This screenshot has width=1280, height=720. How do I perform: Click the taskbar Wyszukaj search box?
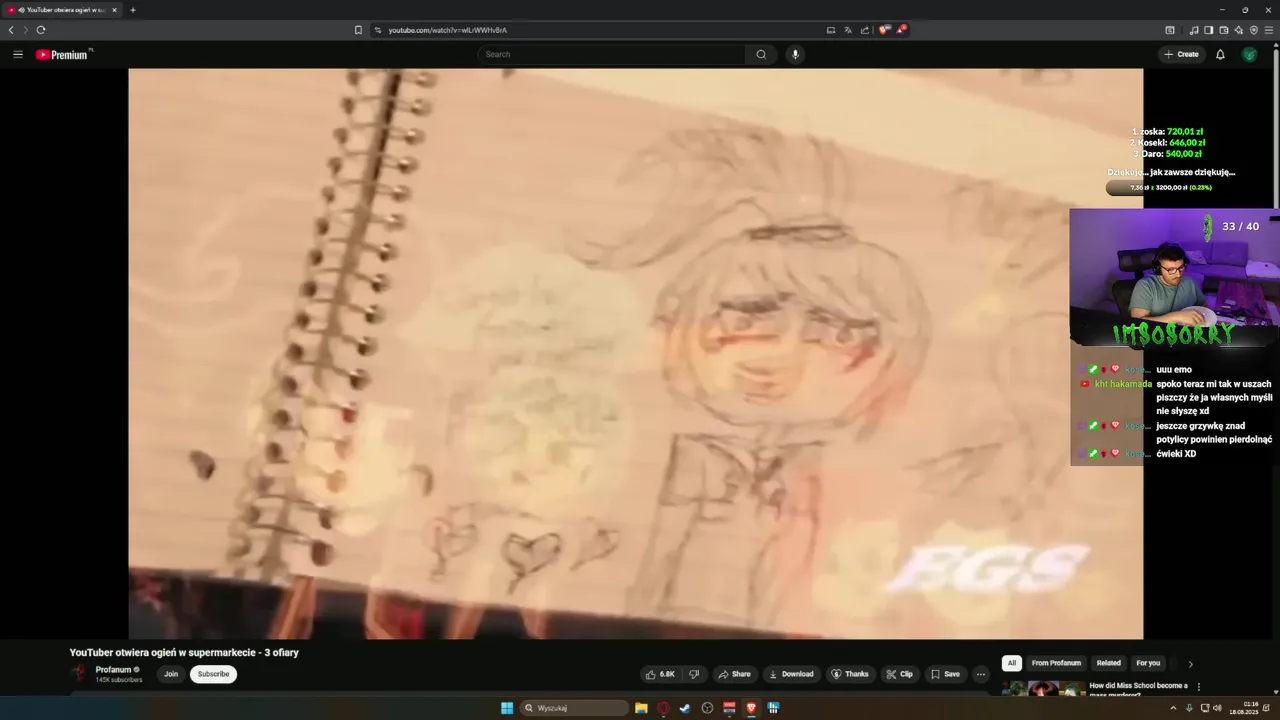click(575, 708)
